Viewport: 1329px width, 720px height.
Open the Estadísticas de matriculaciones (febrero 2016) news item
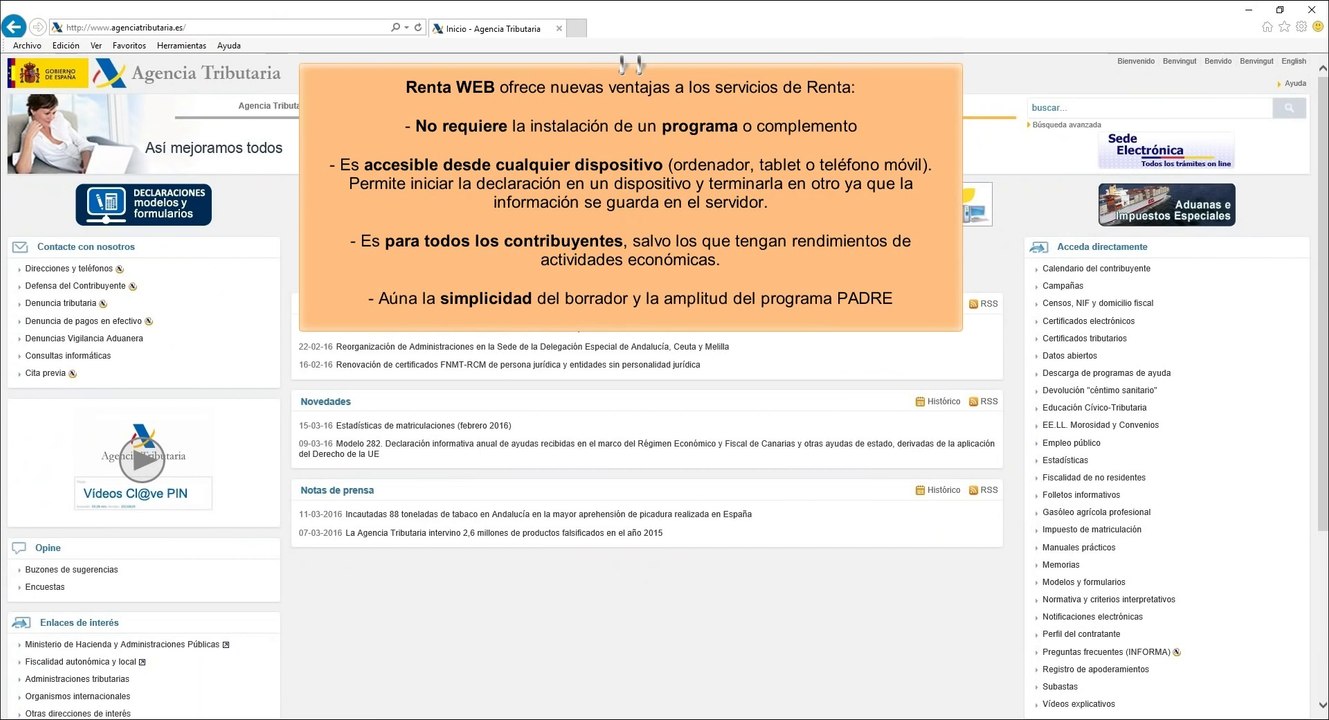point(424,426)
